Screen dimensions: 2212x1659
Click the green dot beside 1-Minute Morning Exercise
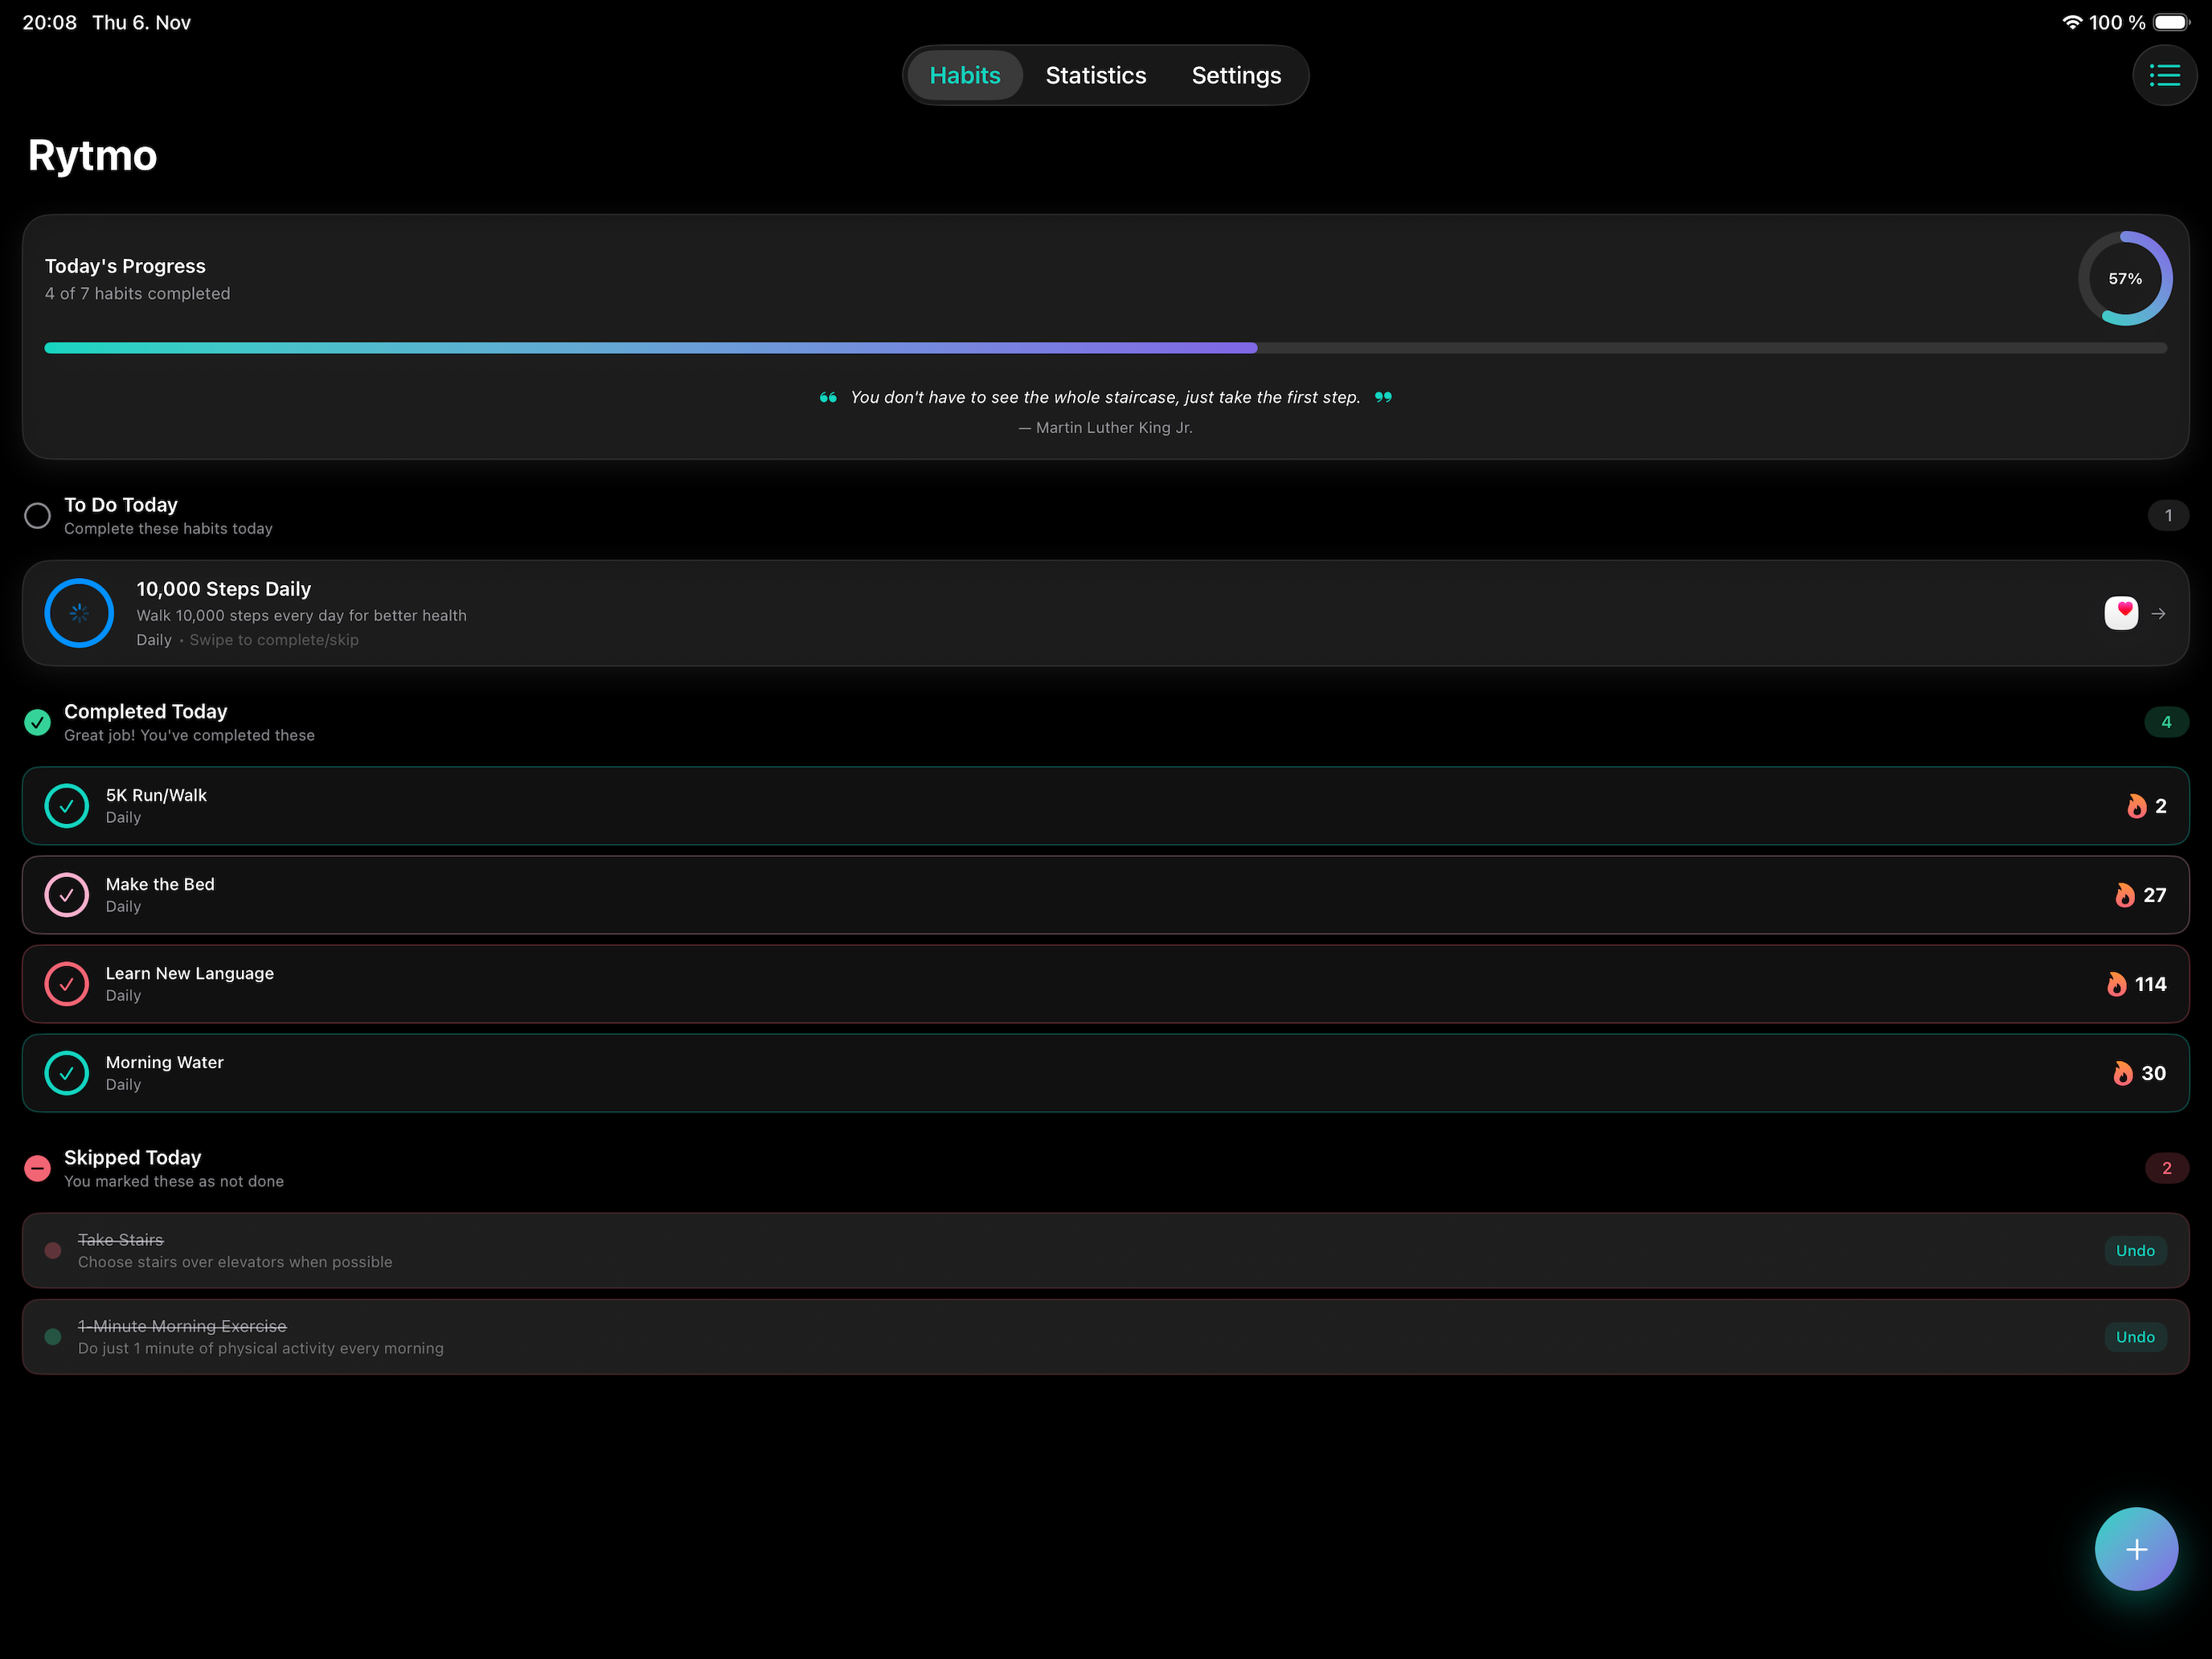click(x=53, y=1337)
